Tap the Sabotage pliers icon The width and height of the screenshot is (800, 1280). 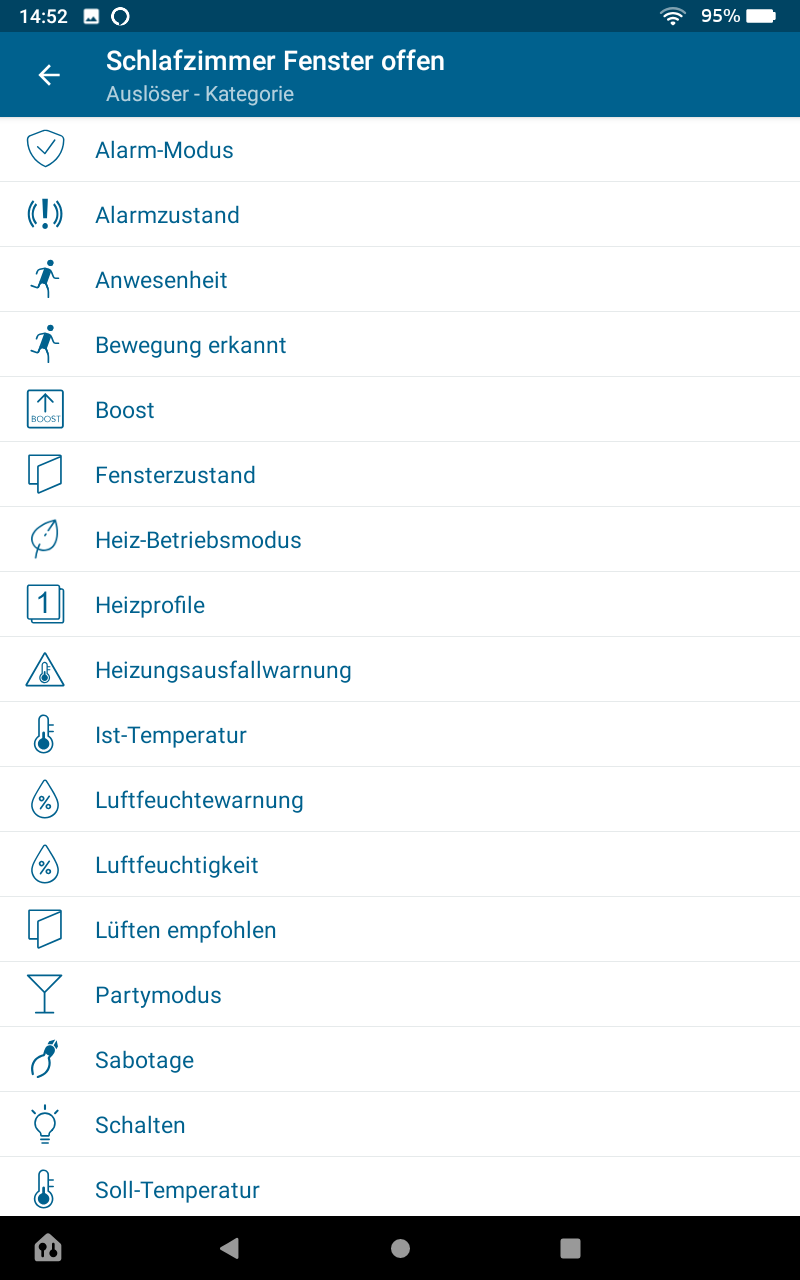[x=45, y=1060]
